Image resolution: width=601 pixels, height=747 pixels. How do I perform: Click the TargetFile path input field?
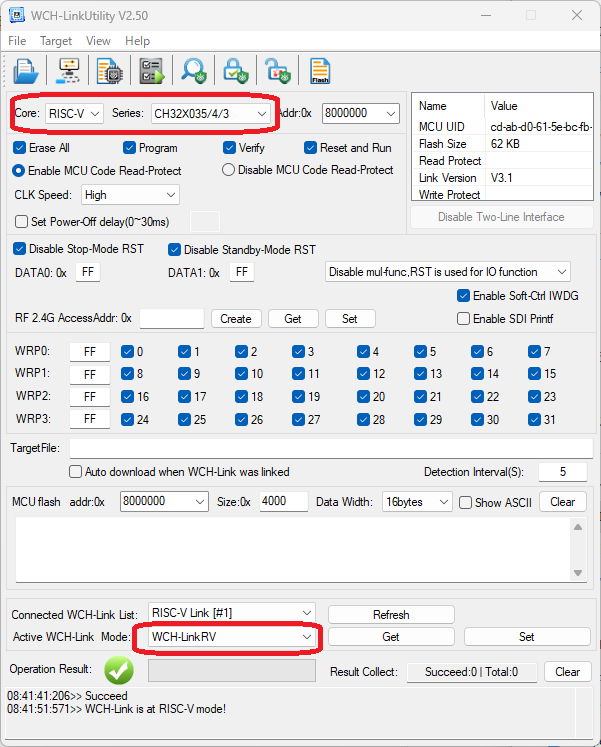click(330, 449)
